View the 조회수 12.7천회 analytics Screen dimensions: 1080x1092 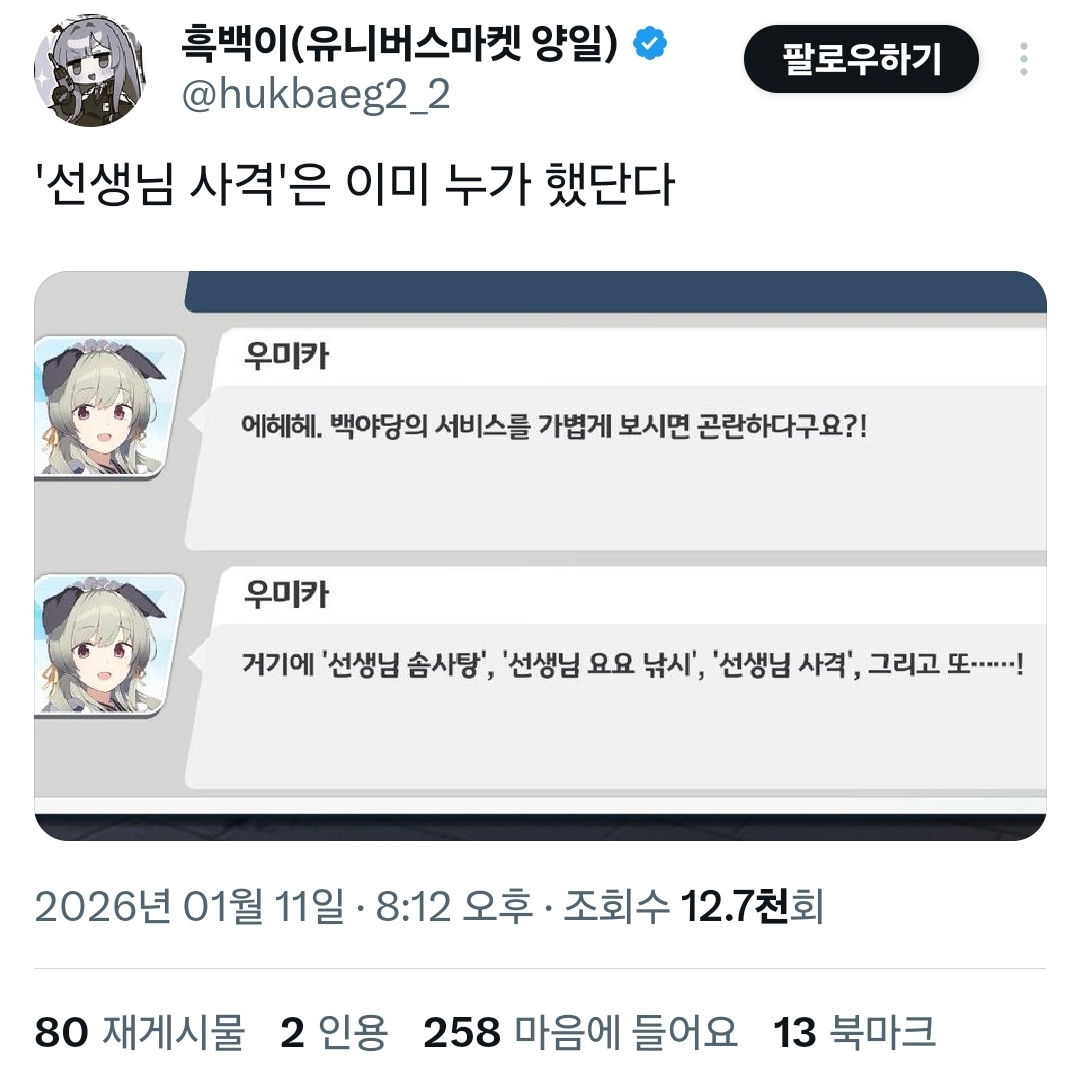[694, 907]
